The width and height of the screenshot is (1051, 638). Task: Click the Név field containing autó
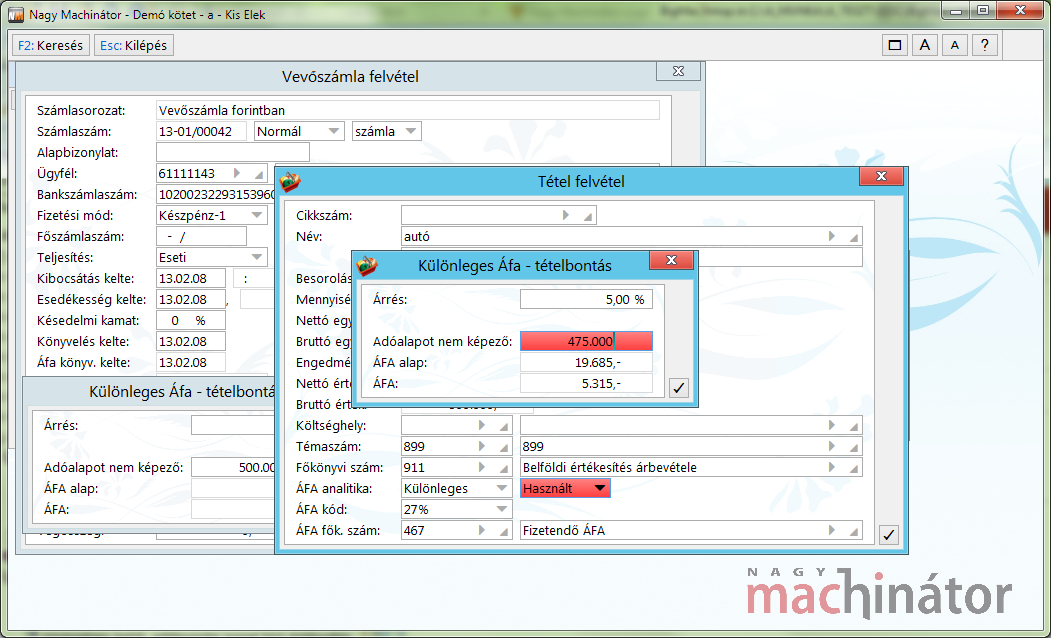pos(631,236)
